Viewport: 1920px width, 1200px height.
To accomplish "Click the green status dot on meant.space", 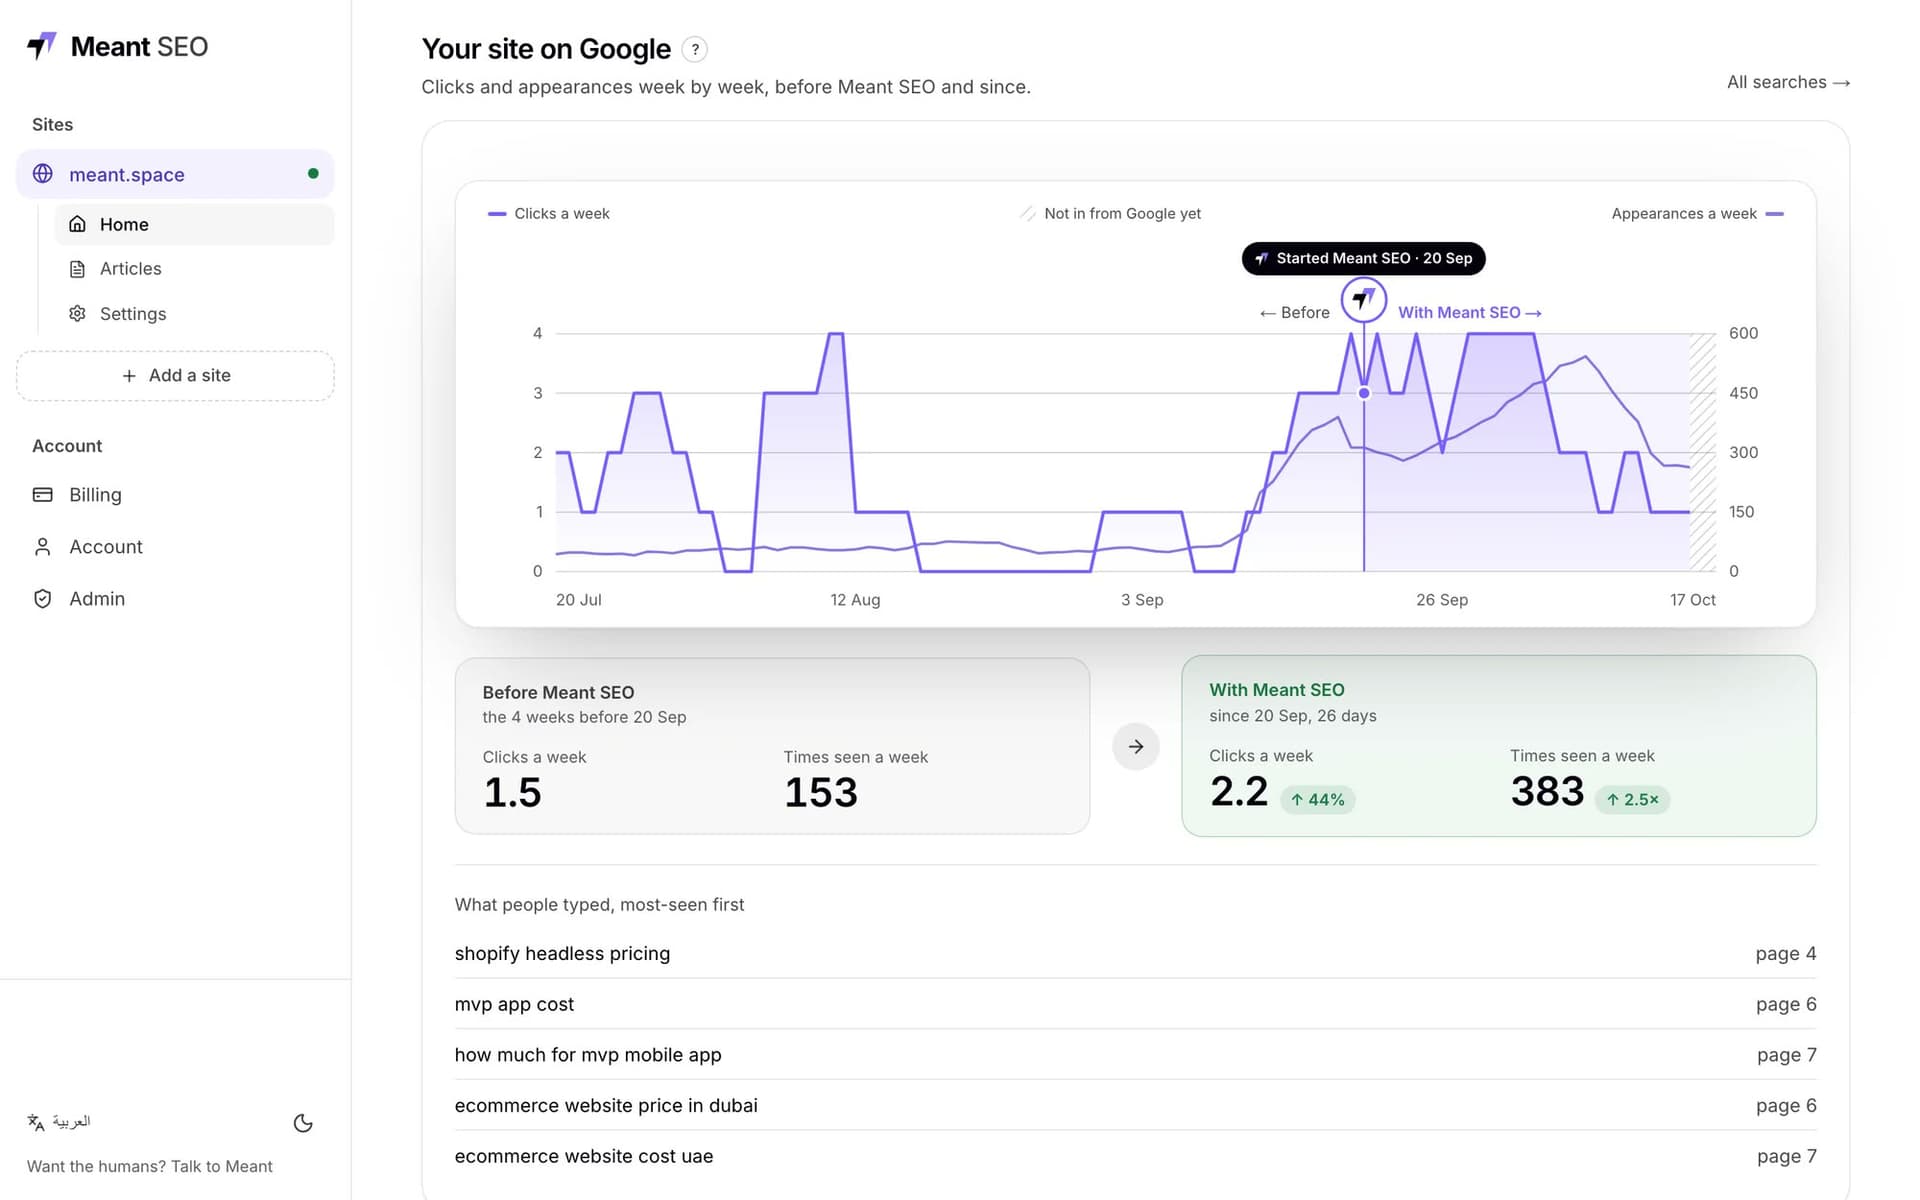I will pos(313,174).
